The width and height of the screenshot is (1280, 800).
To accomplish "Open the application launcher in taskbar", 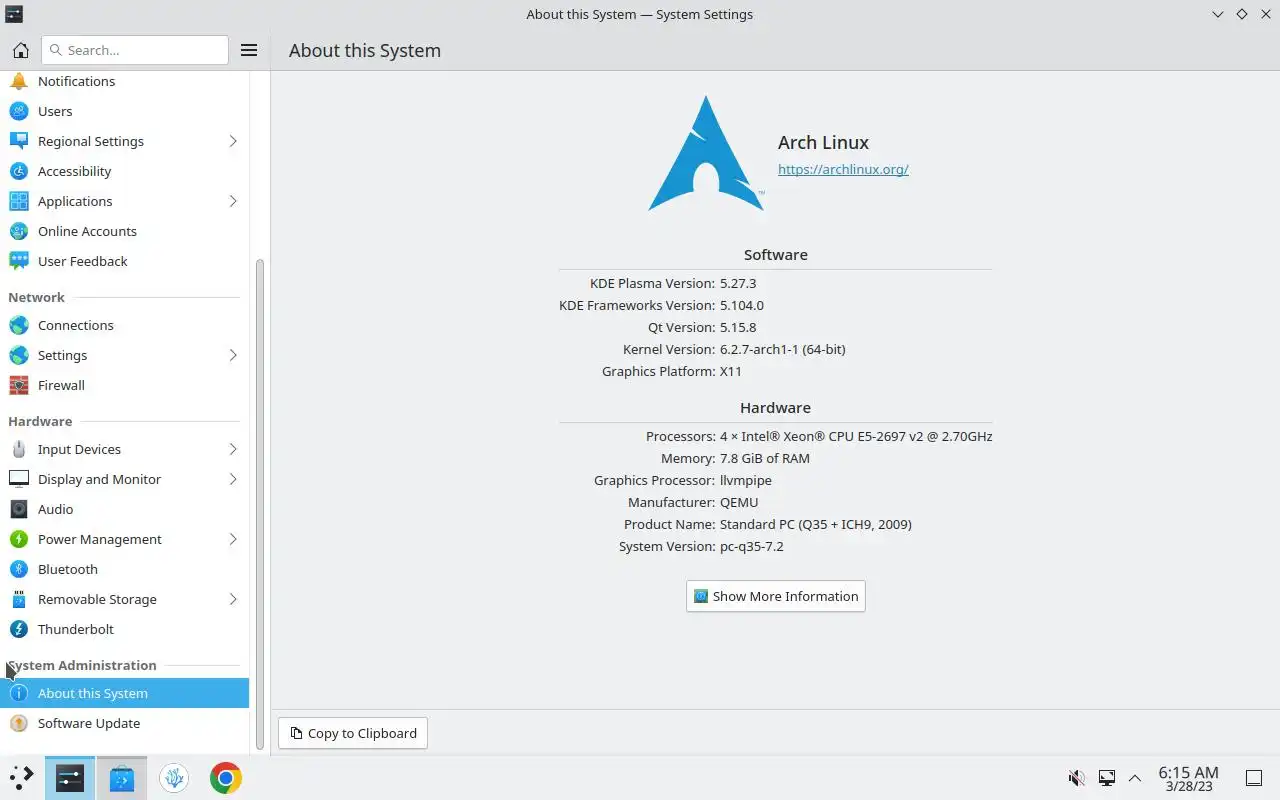I will click(21, 778).
